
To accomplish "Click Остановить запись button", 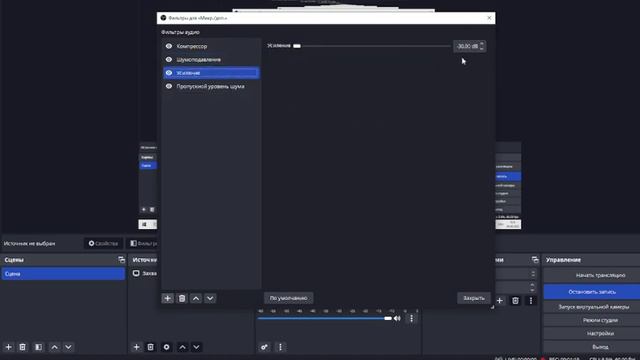I will (x=592, y=292).
